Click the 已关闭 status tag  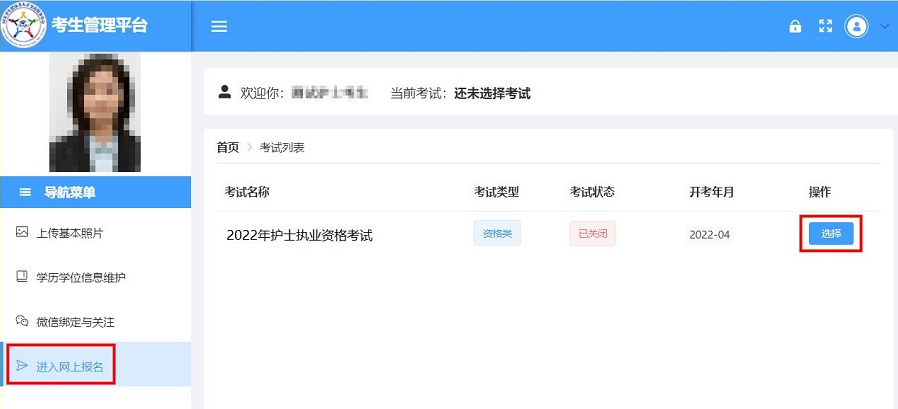click(x=593, y=234)
